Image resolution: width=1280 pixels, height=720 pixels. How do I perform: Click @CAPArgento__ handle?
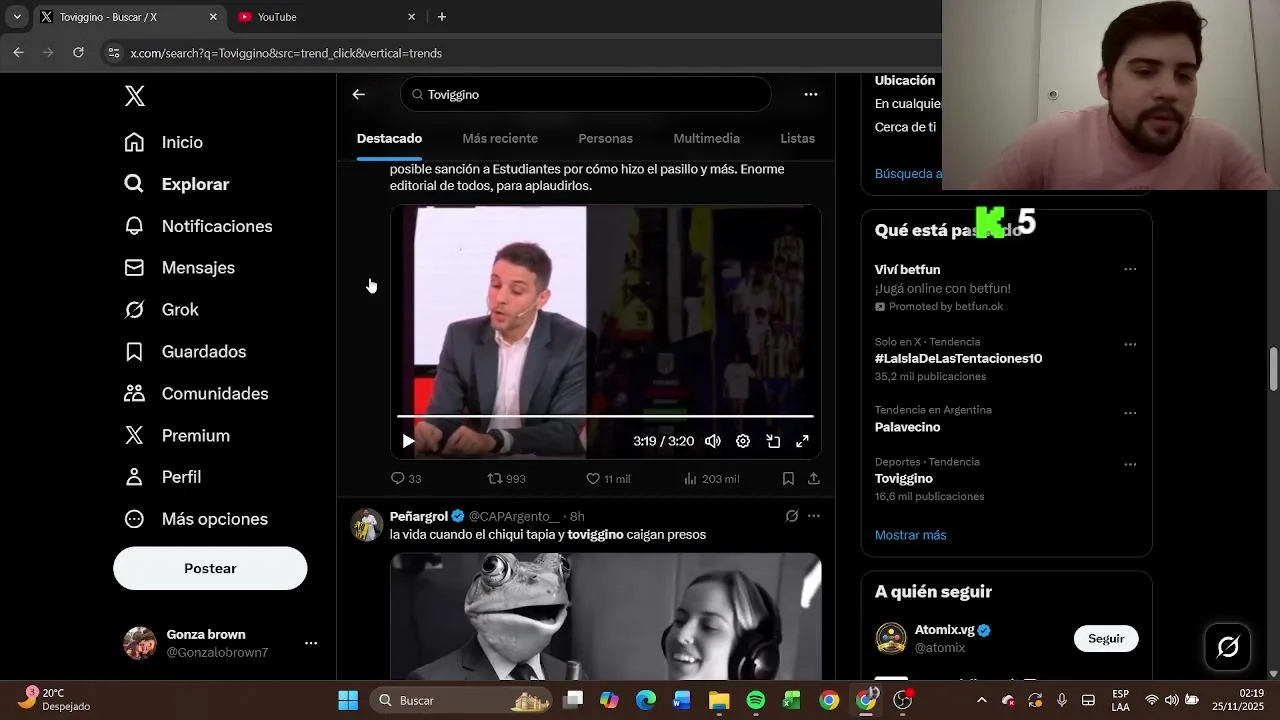(514, 516)
